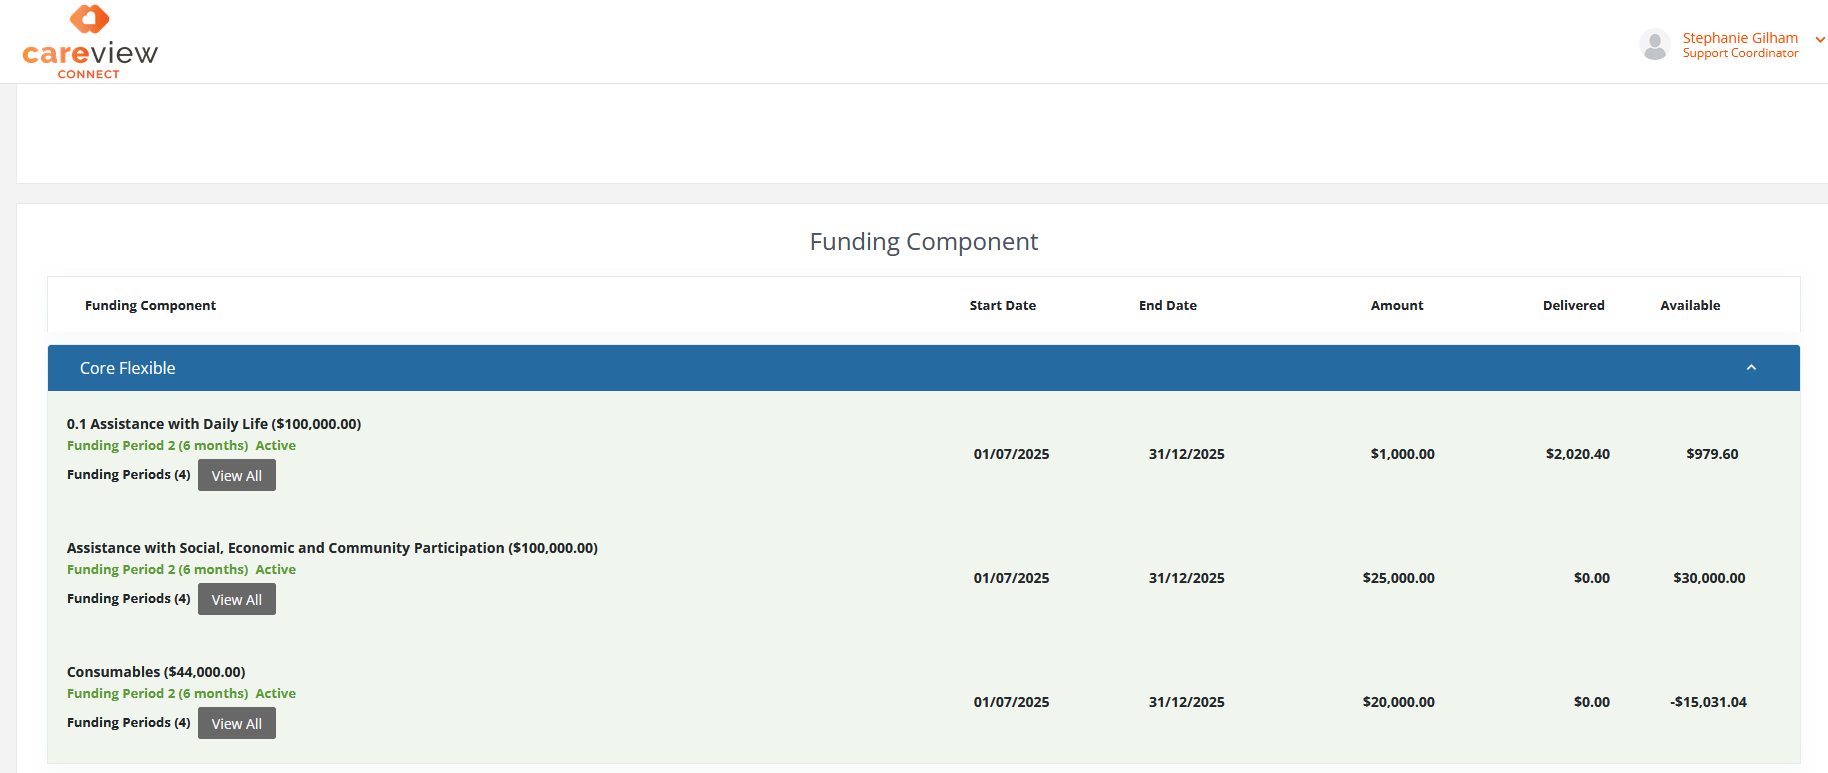Screen dimensions: 1828x773
Task: Click the CareView Connect logo
Action: coord(90,43)
